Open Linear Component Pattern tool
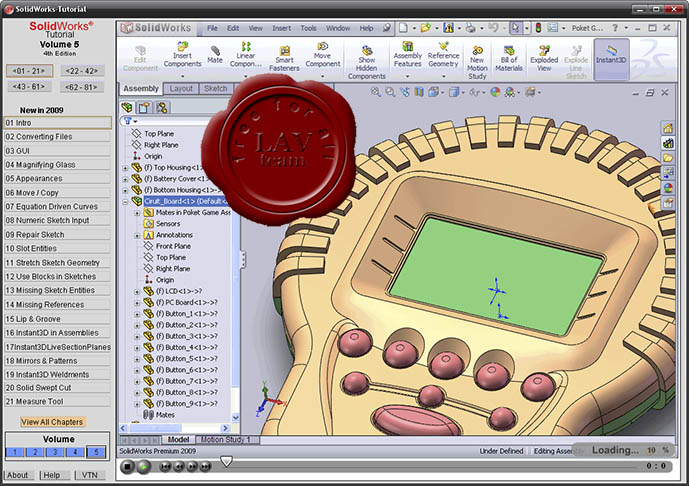 [x=246, y=55]
